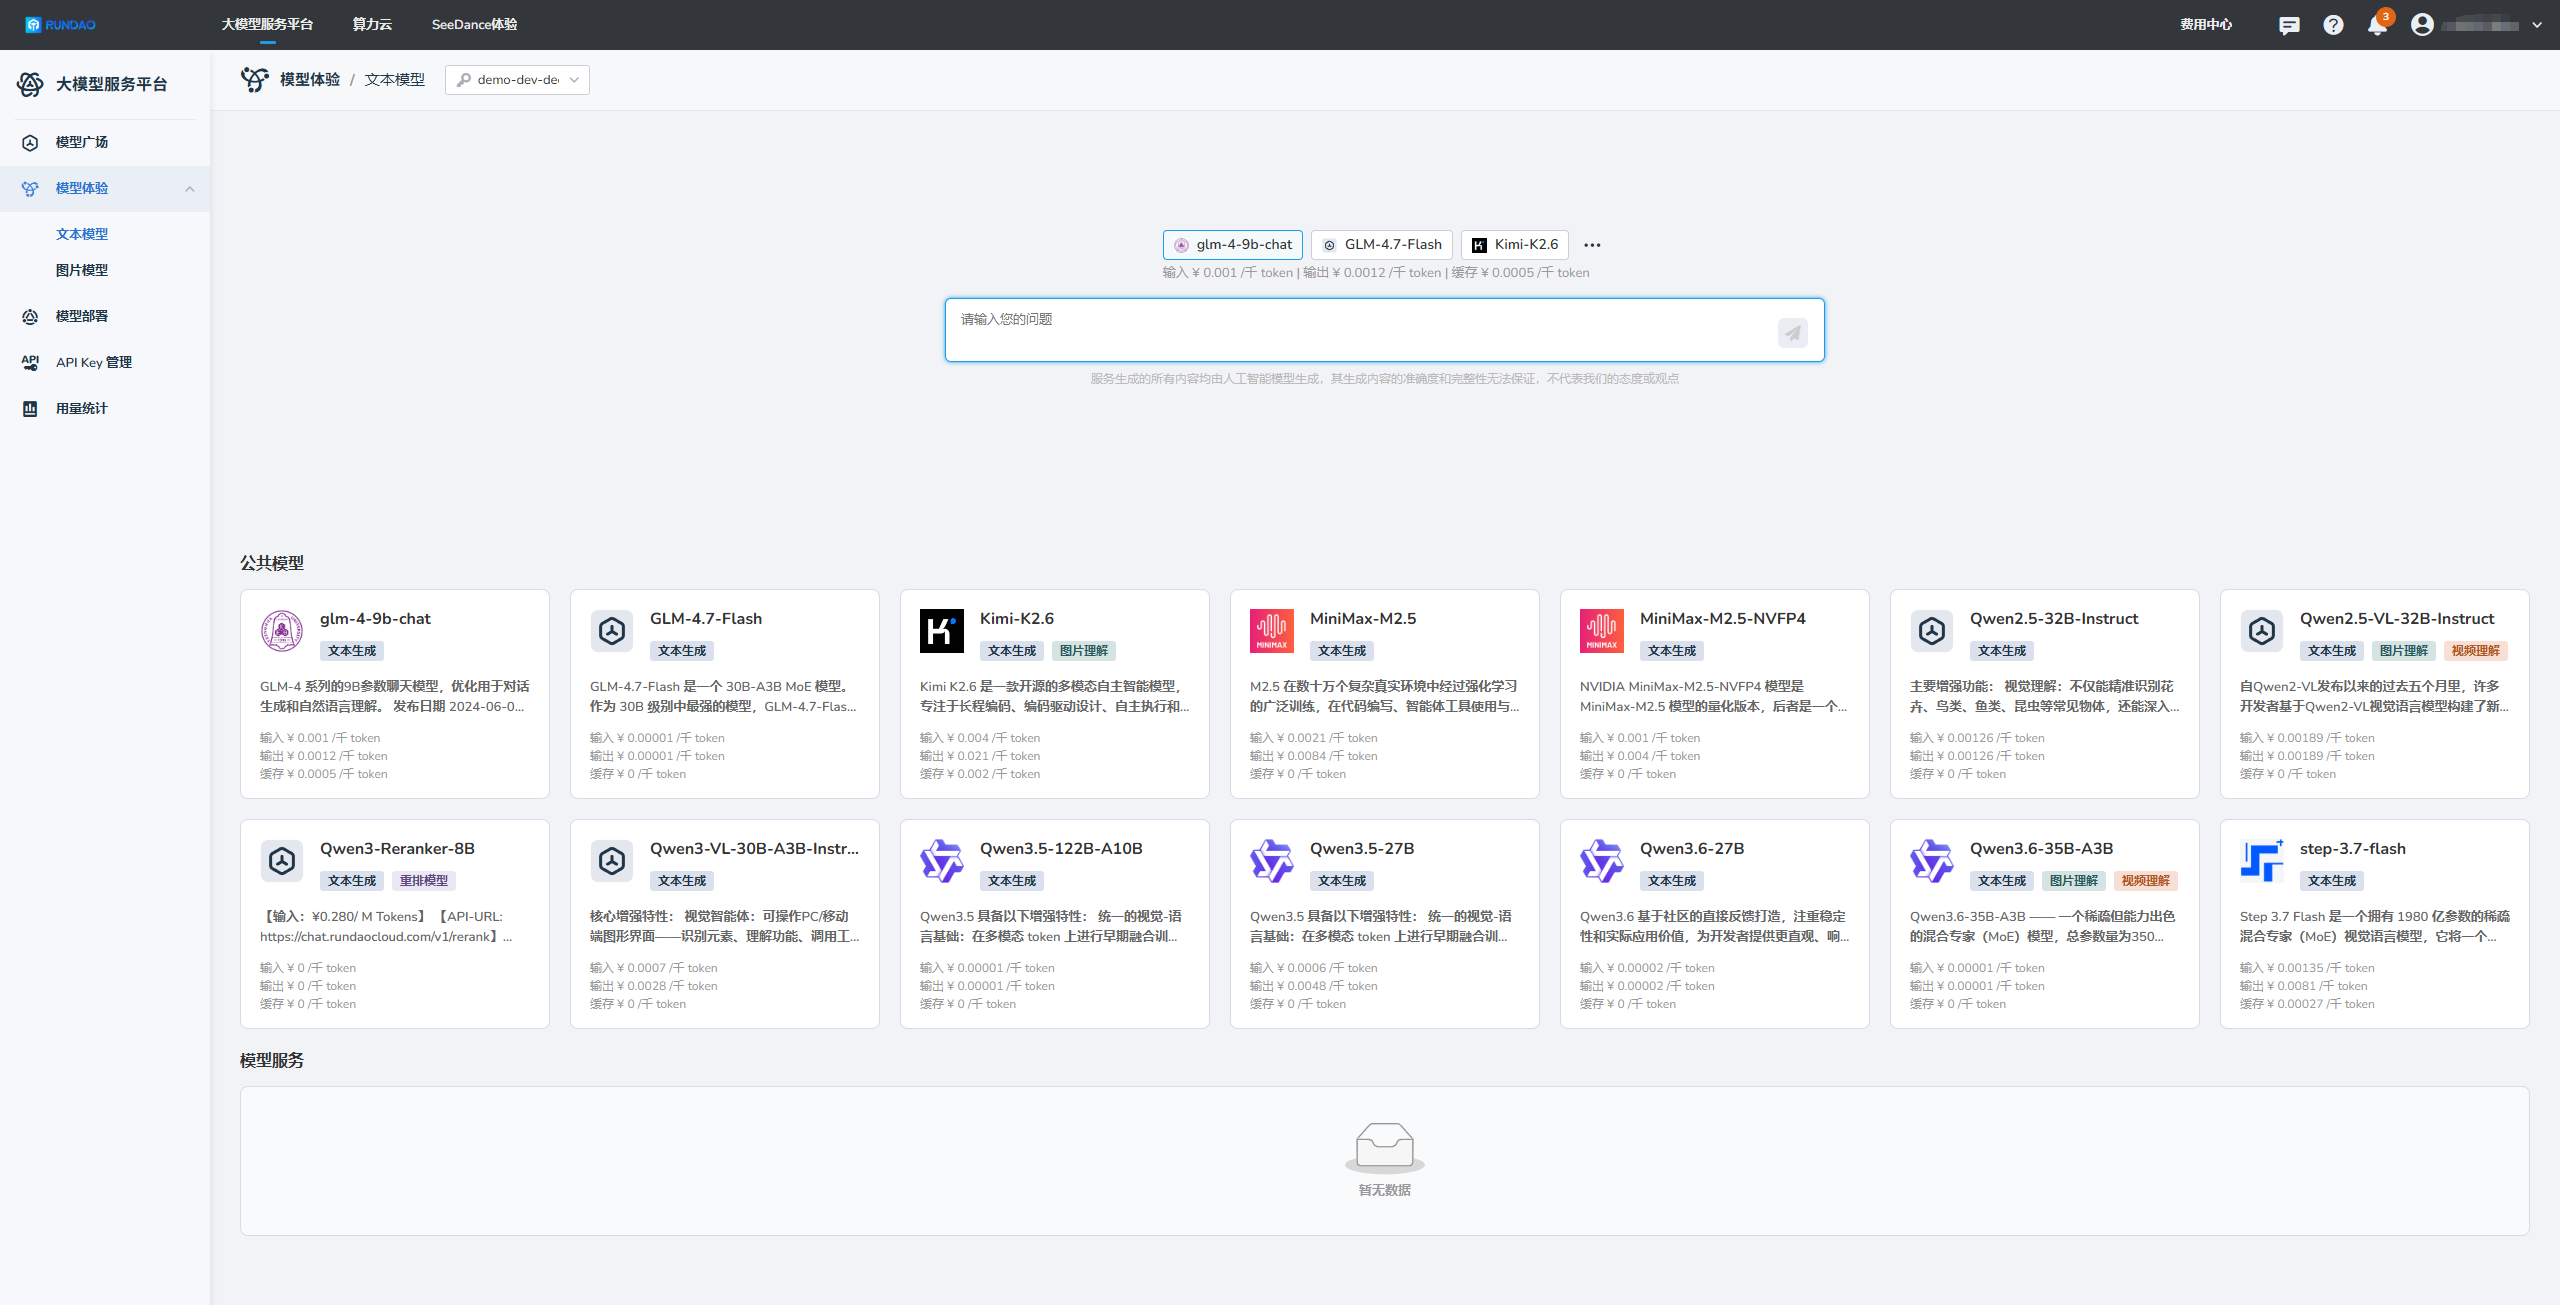Open the notifications bell icon
Screen dimensions: 2560x1305
coord(2377,26)
